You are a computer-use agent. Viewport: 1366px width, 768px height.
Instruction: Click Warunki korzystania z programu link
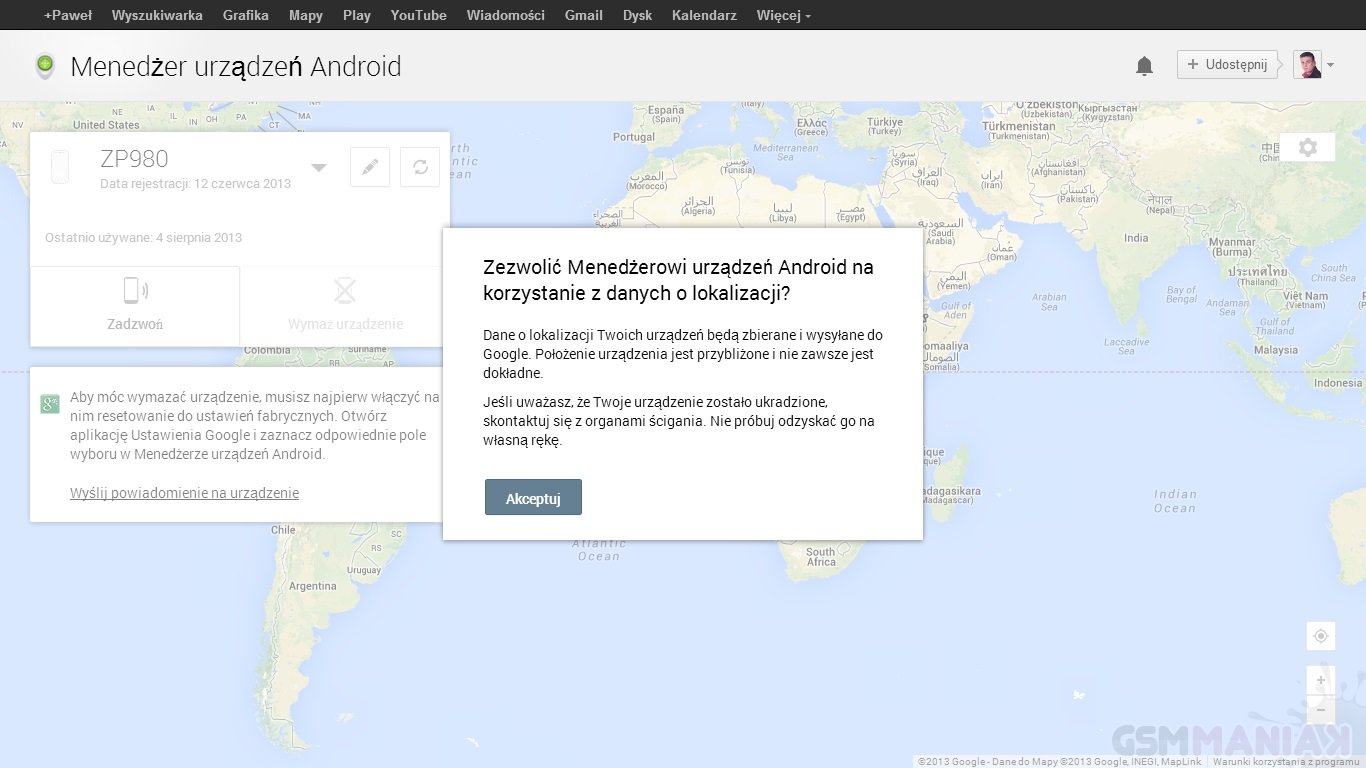(1286, 762)
